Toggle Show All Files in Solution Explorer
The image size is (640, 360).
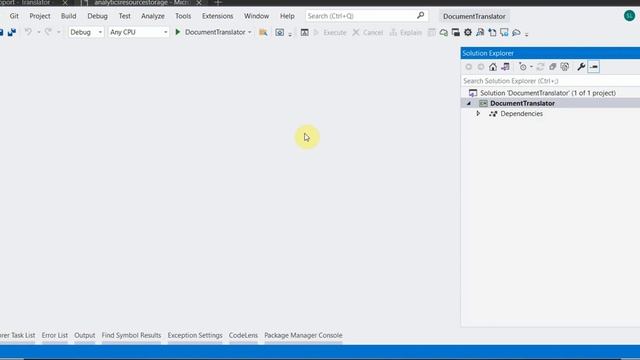[565, 67]
